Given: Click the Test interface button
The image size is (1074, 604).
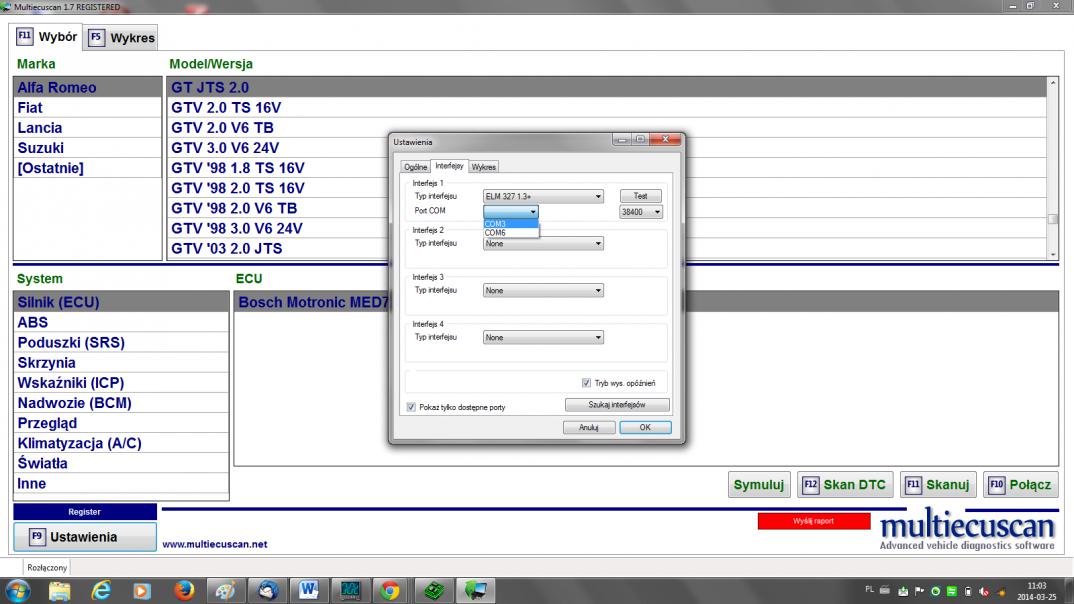Looking at the screenshot, I should pyautogui.click(x=640, y=196).
